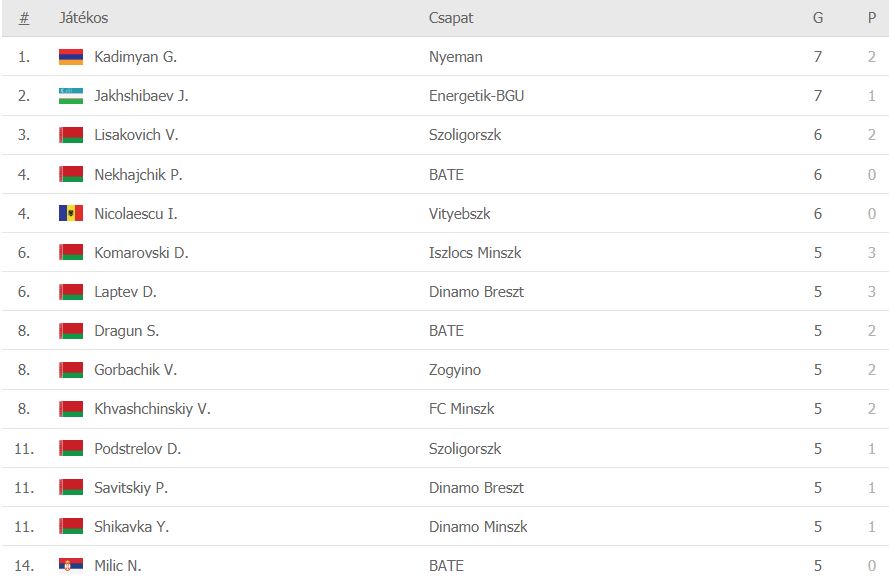Screen dimensions: 889x584
Task: Open player Khvashchinskiy V.
Action: 153,409
